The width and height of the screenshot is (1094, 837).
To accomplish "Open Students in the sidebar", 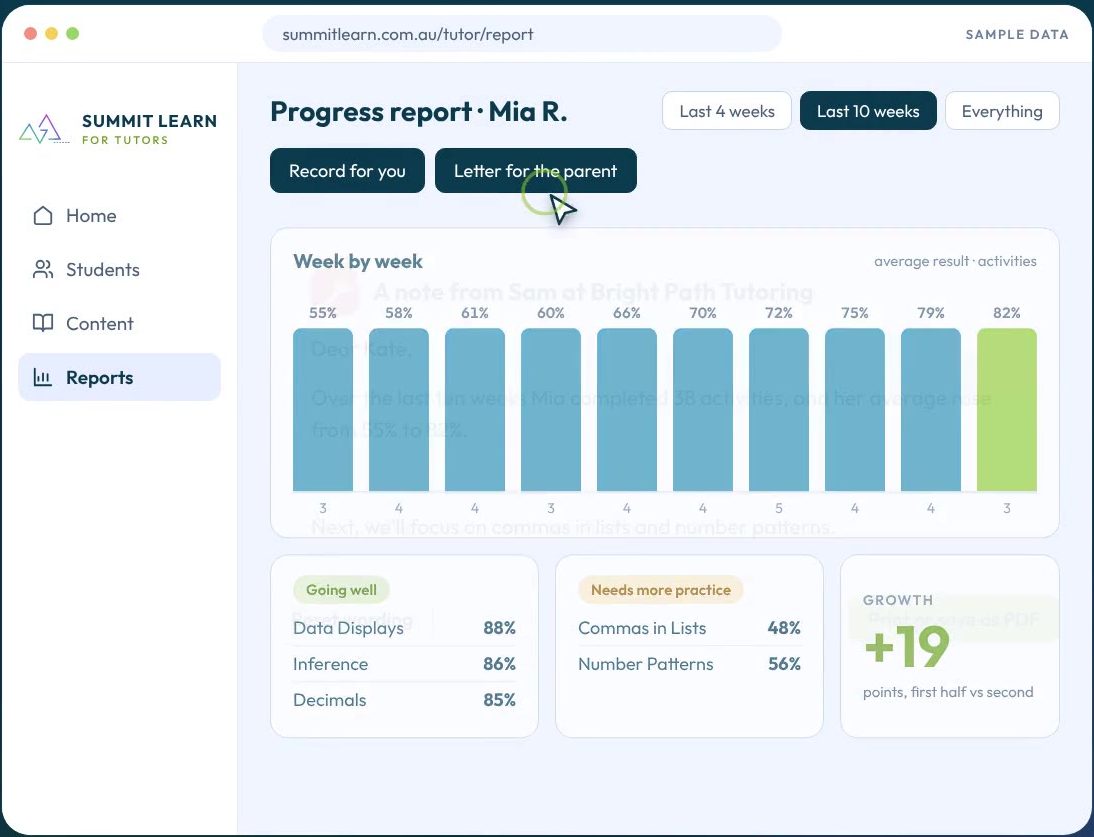I will point(119,269).
